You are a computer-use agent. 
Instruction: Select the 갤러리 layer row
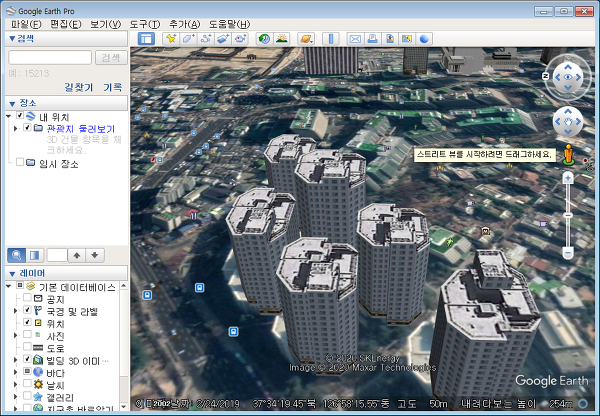pos(60,397)
